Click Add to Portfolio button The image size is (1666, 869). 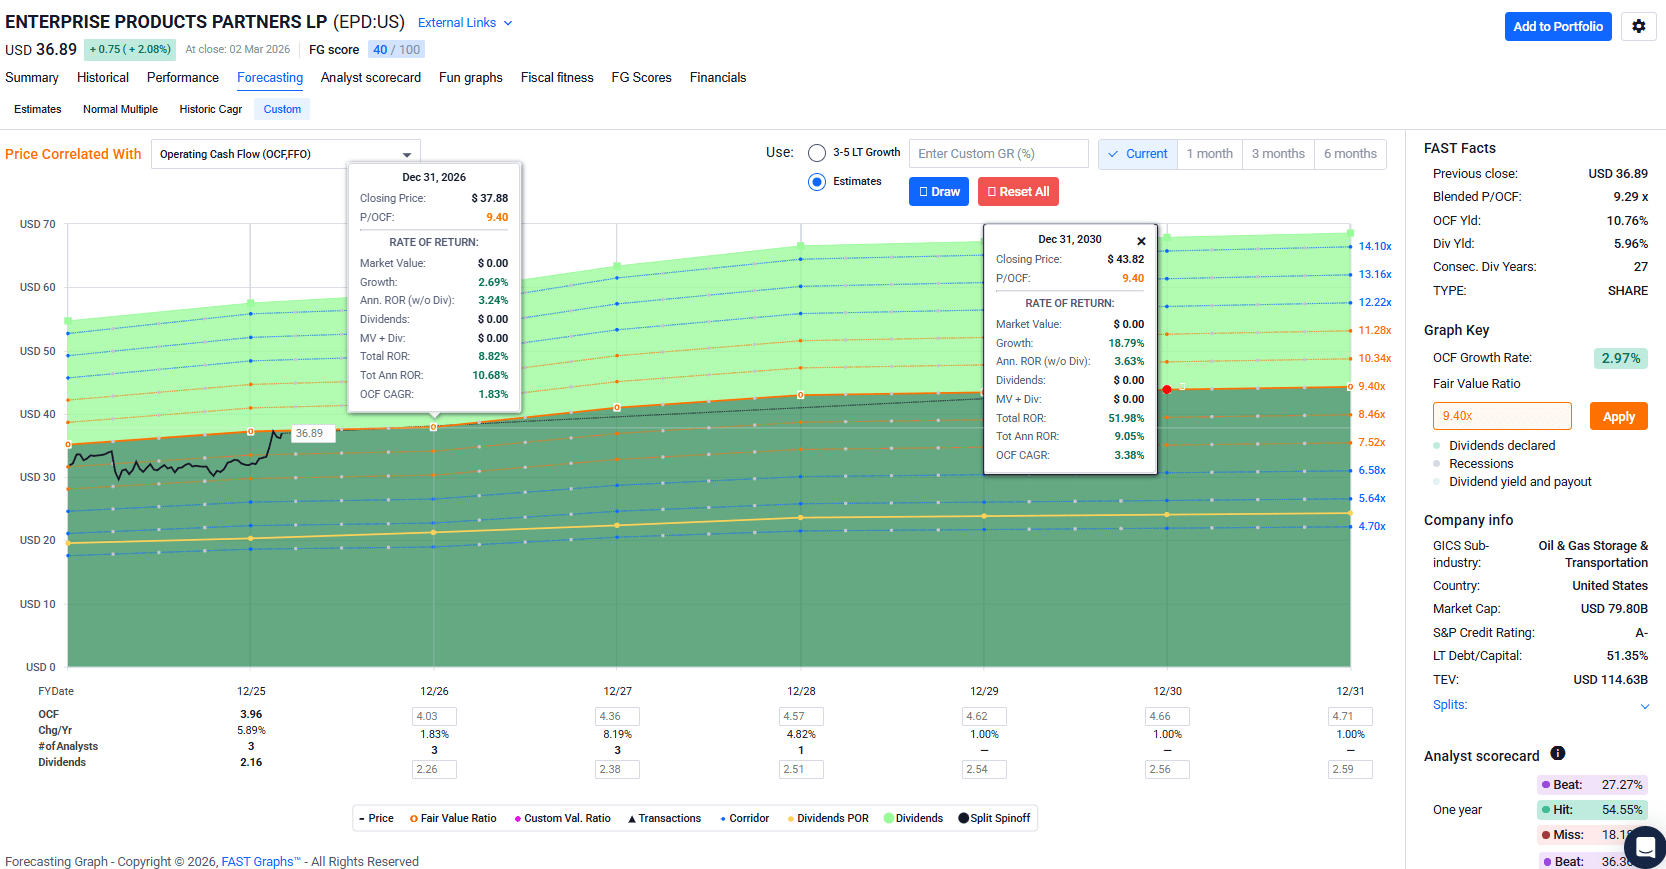[x=1558, y=27]
